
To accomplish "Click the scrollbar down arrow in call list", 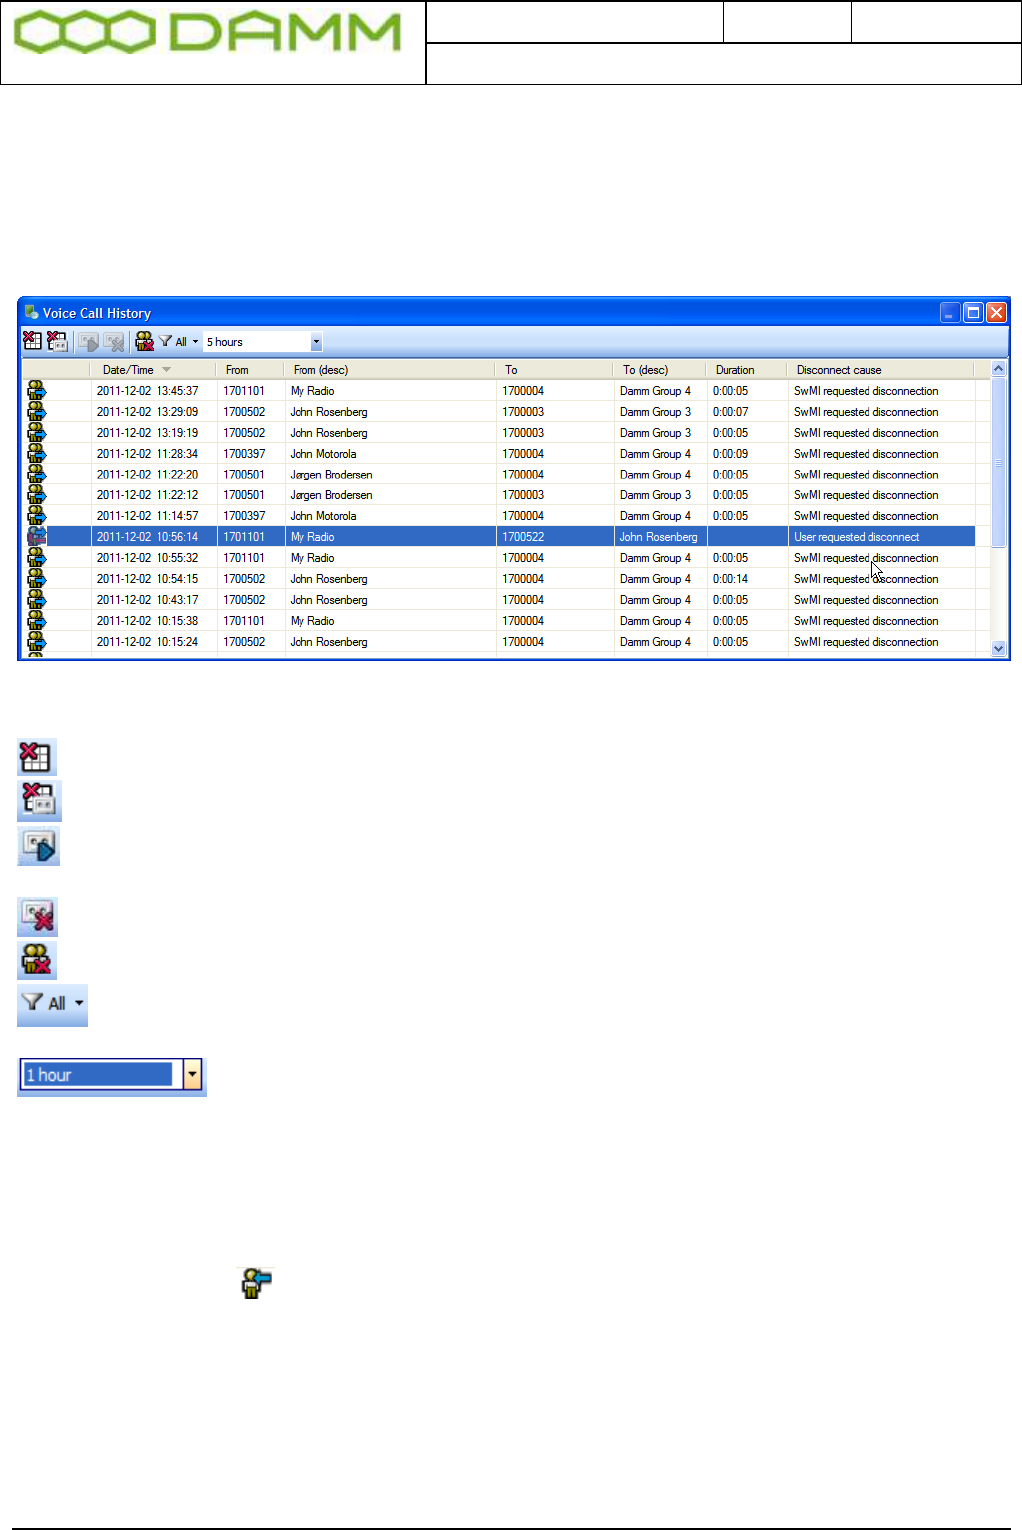I will pyautogui.click(x=998, y=648).
